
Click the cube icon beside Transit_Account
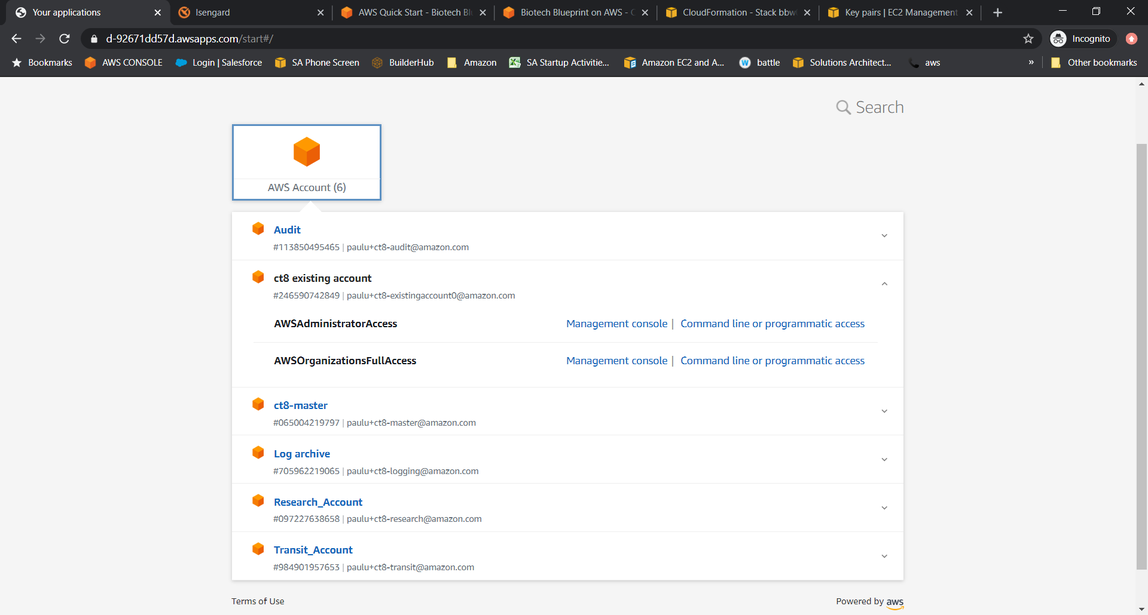258,548
